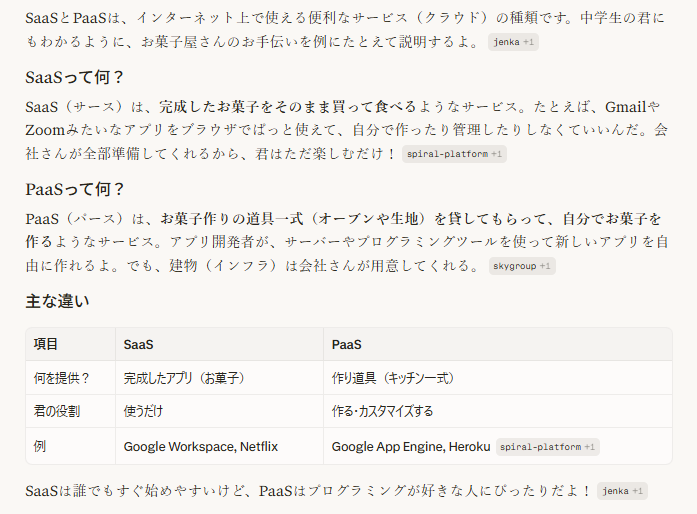Open the spiral-platform citation inside the table's example row

click(547, 447)
